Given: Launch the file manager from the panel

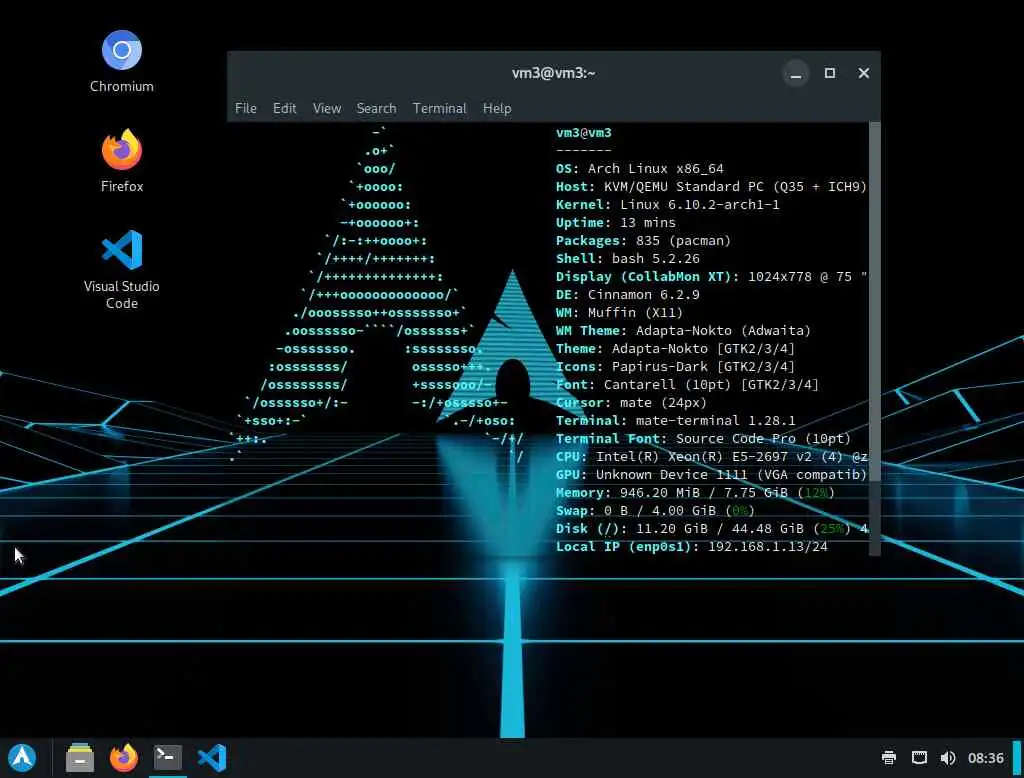Looking at the screenshot, I should 80,758.
